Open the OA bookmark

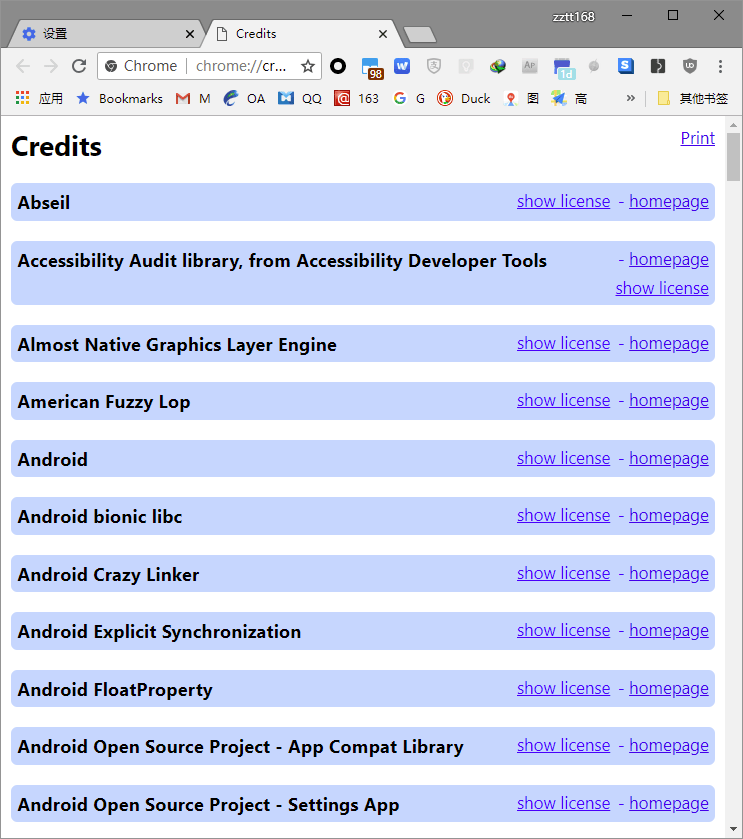pyautogui.click(x=244, y=98)
